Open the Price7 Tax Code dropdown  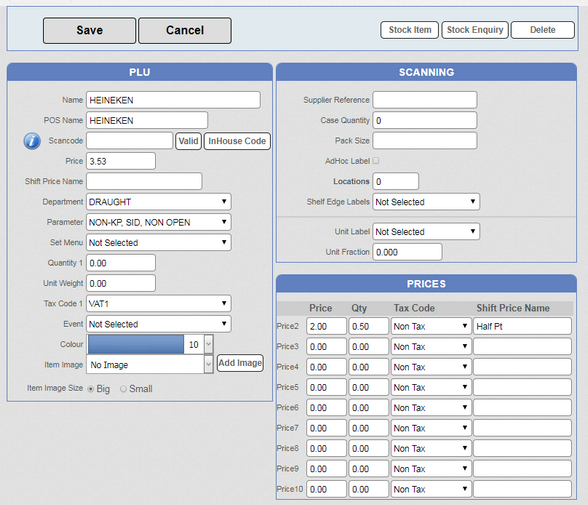431,428
